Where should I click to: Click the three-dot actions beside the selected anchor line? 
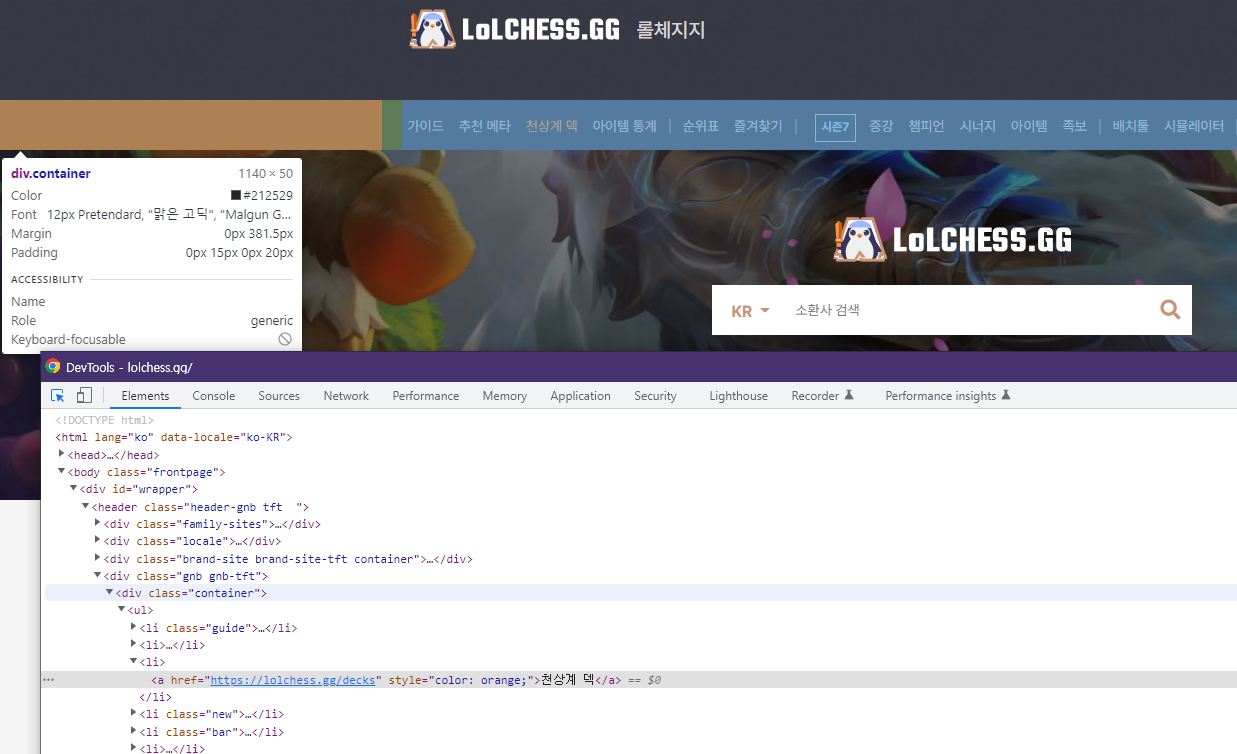click(48, 680)
